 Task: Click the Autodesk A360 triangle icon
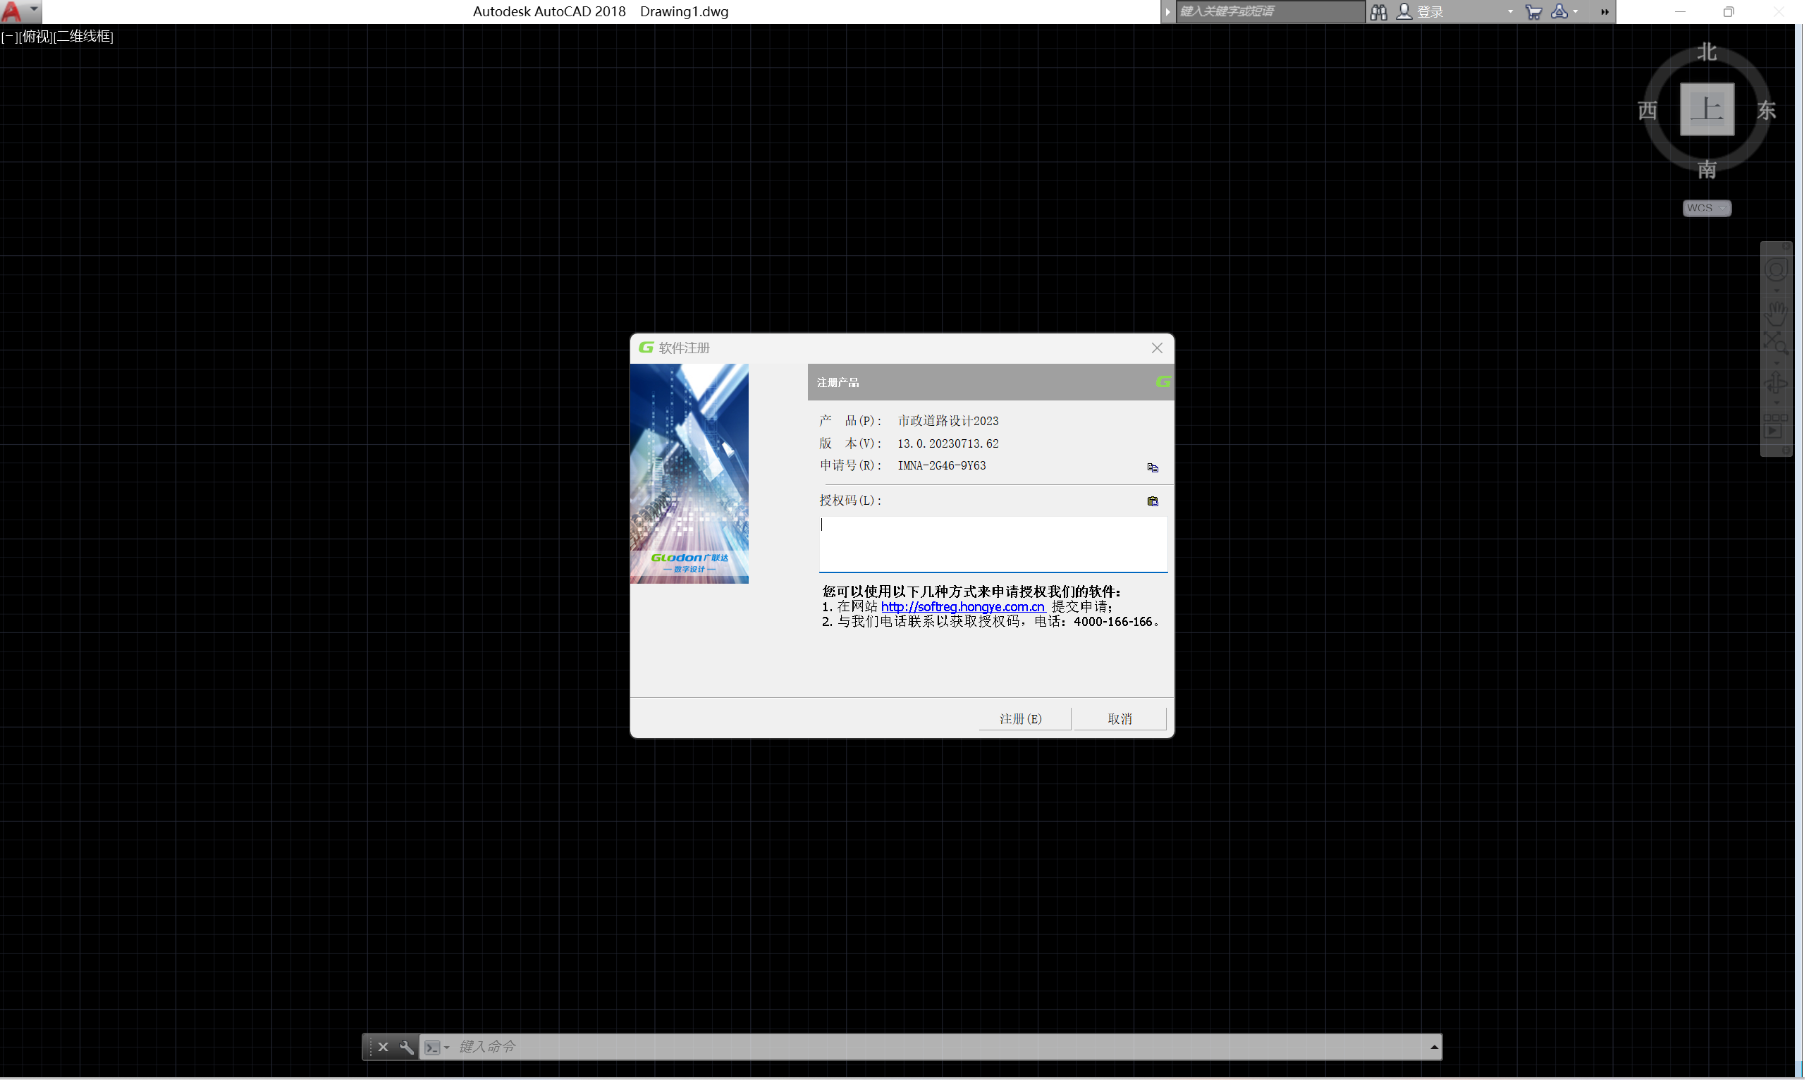click(x=1559, y=12)
